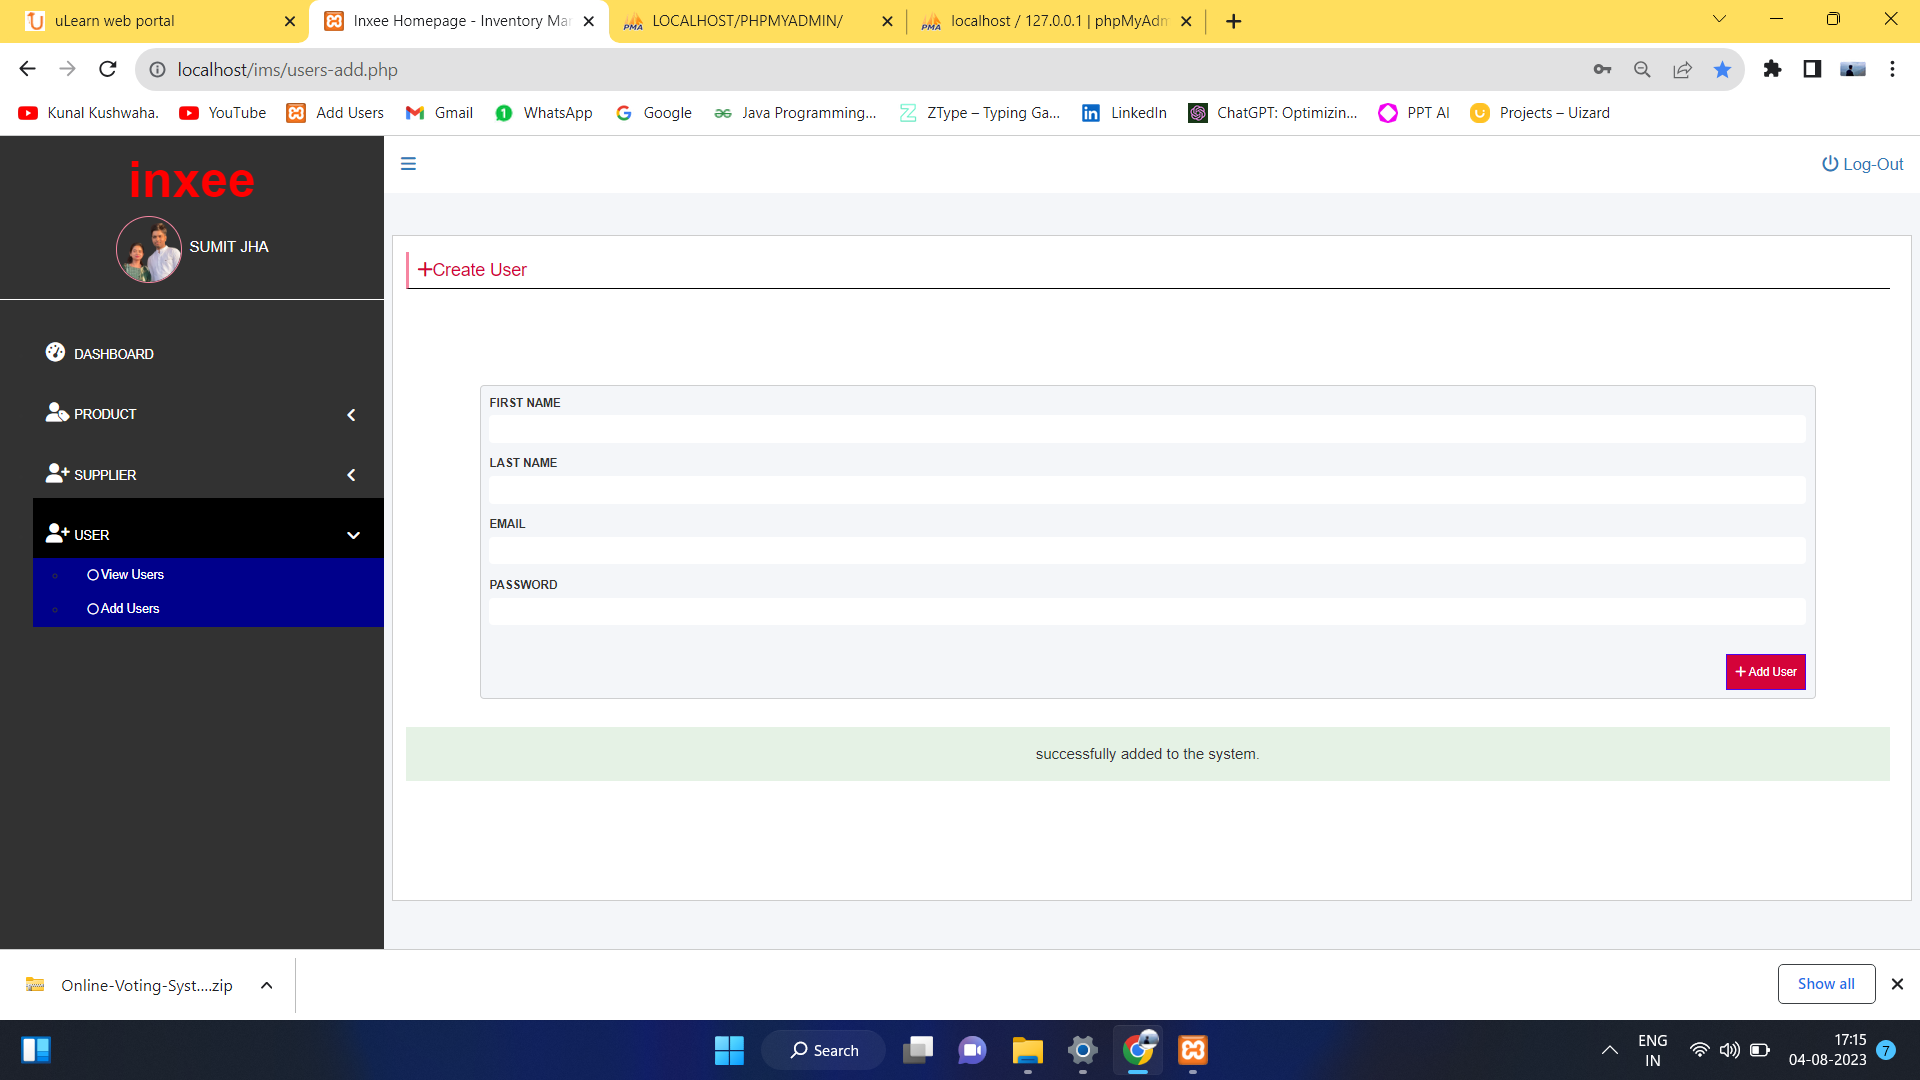Select the View Users radio option
Screen dimensions: 1920x1080
[x=92, y=574]
